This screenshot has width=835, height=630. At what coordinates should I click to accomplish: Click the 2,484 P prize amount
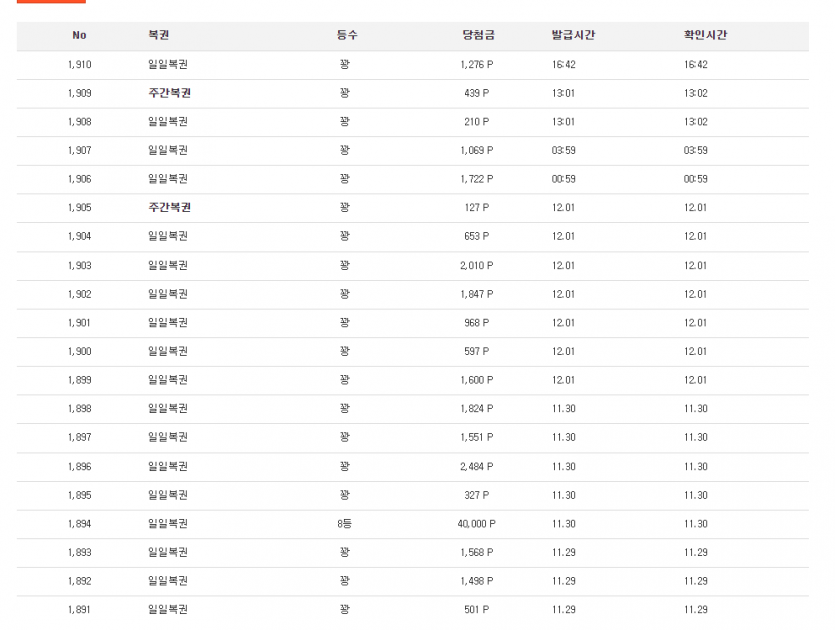[477, 467]
